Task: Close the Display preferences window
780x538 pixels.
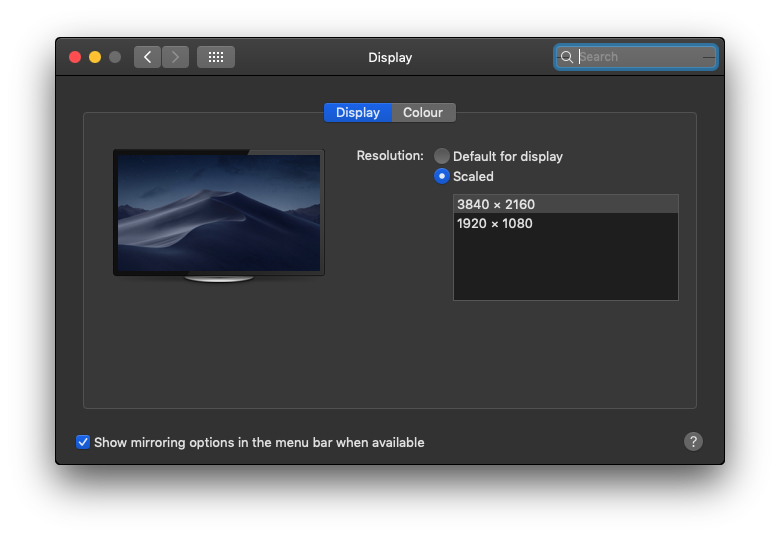Action: (x=75, y=57)
